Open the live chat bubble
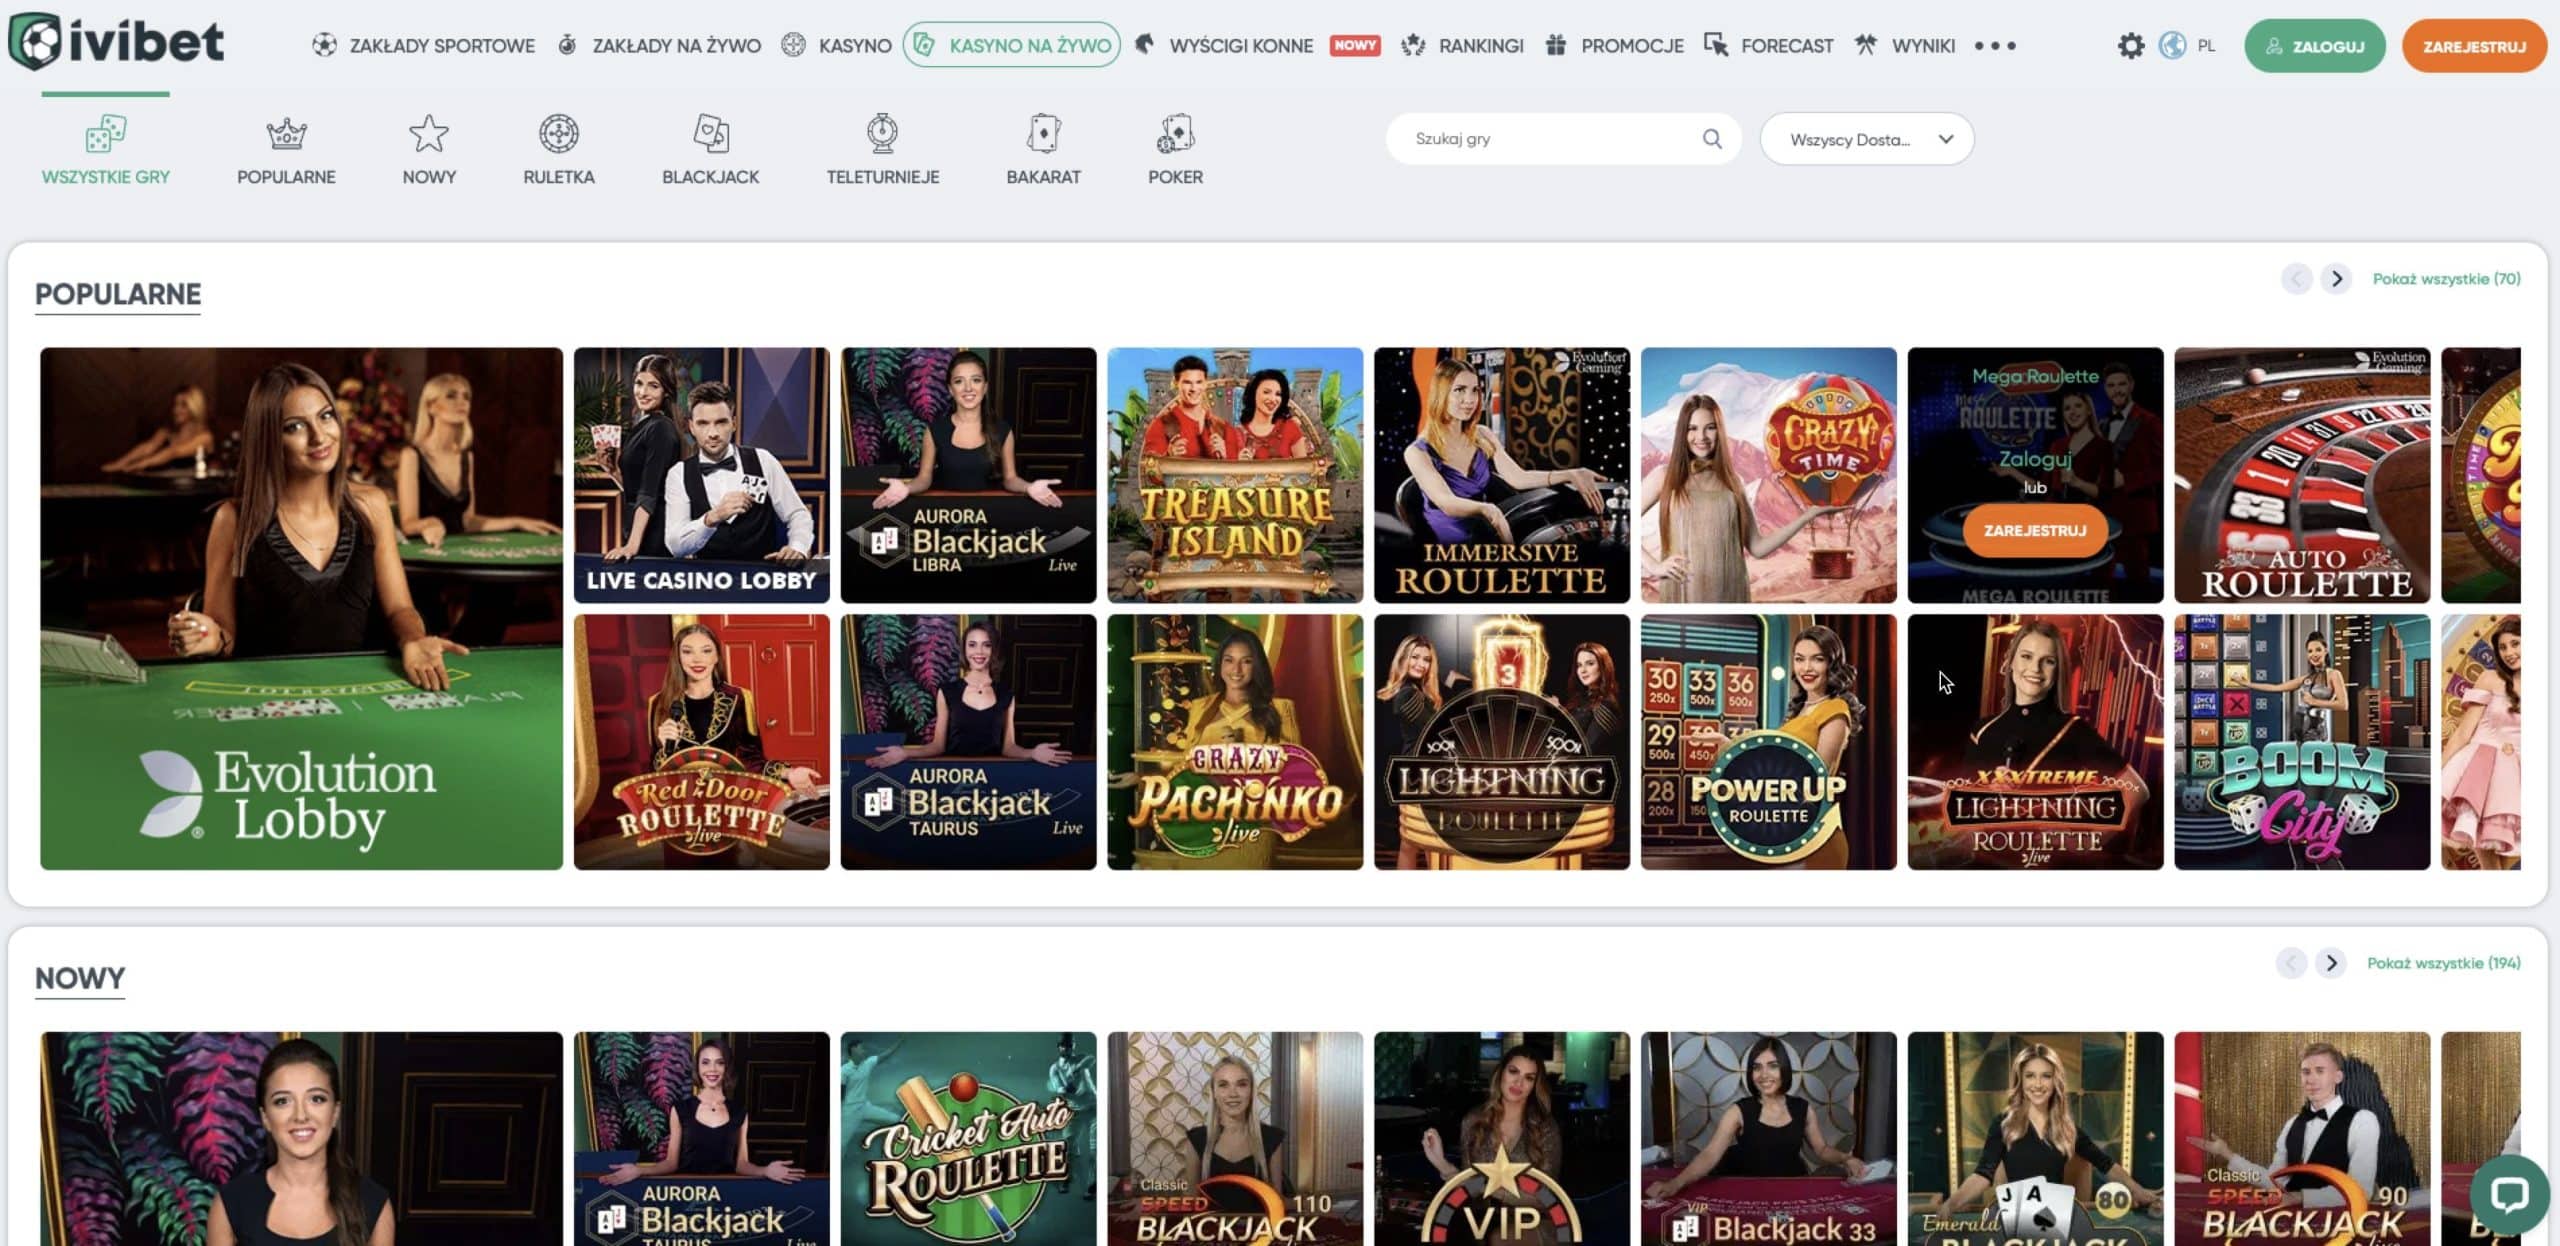Image resolution: width=2560 pixels, height=1246 pixels. 2508,1194
